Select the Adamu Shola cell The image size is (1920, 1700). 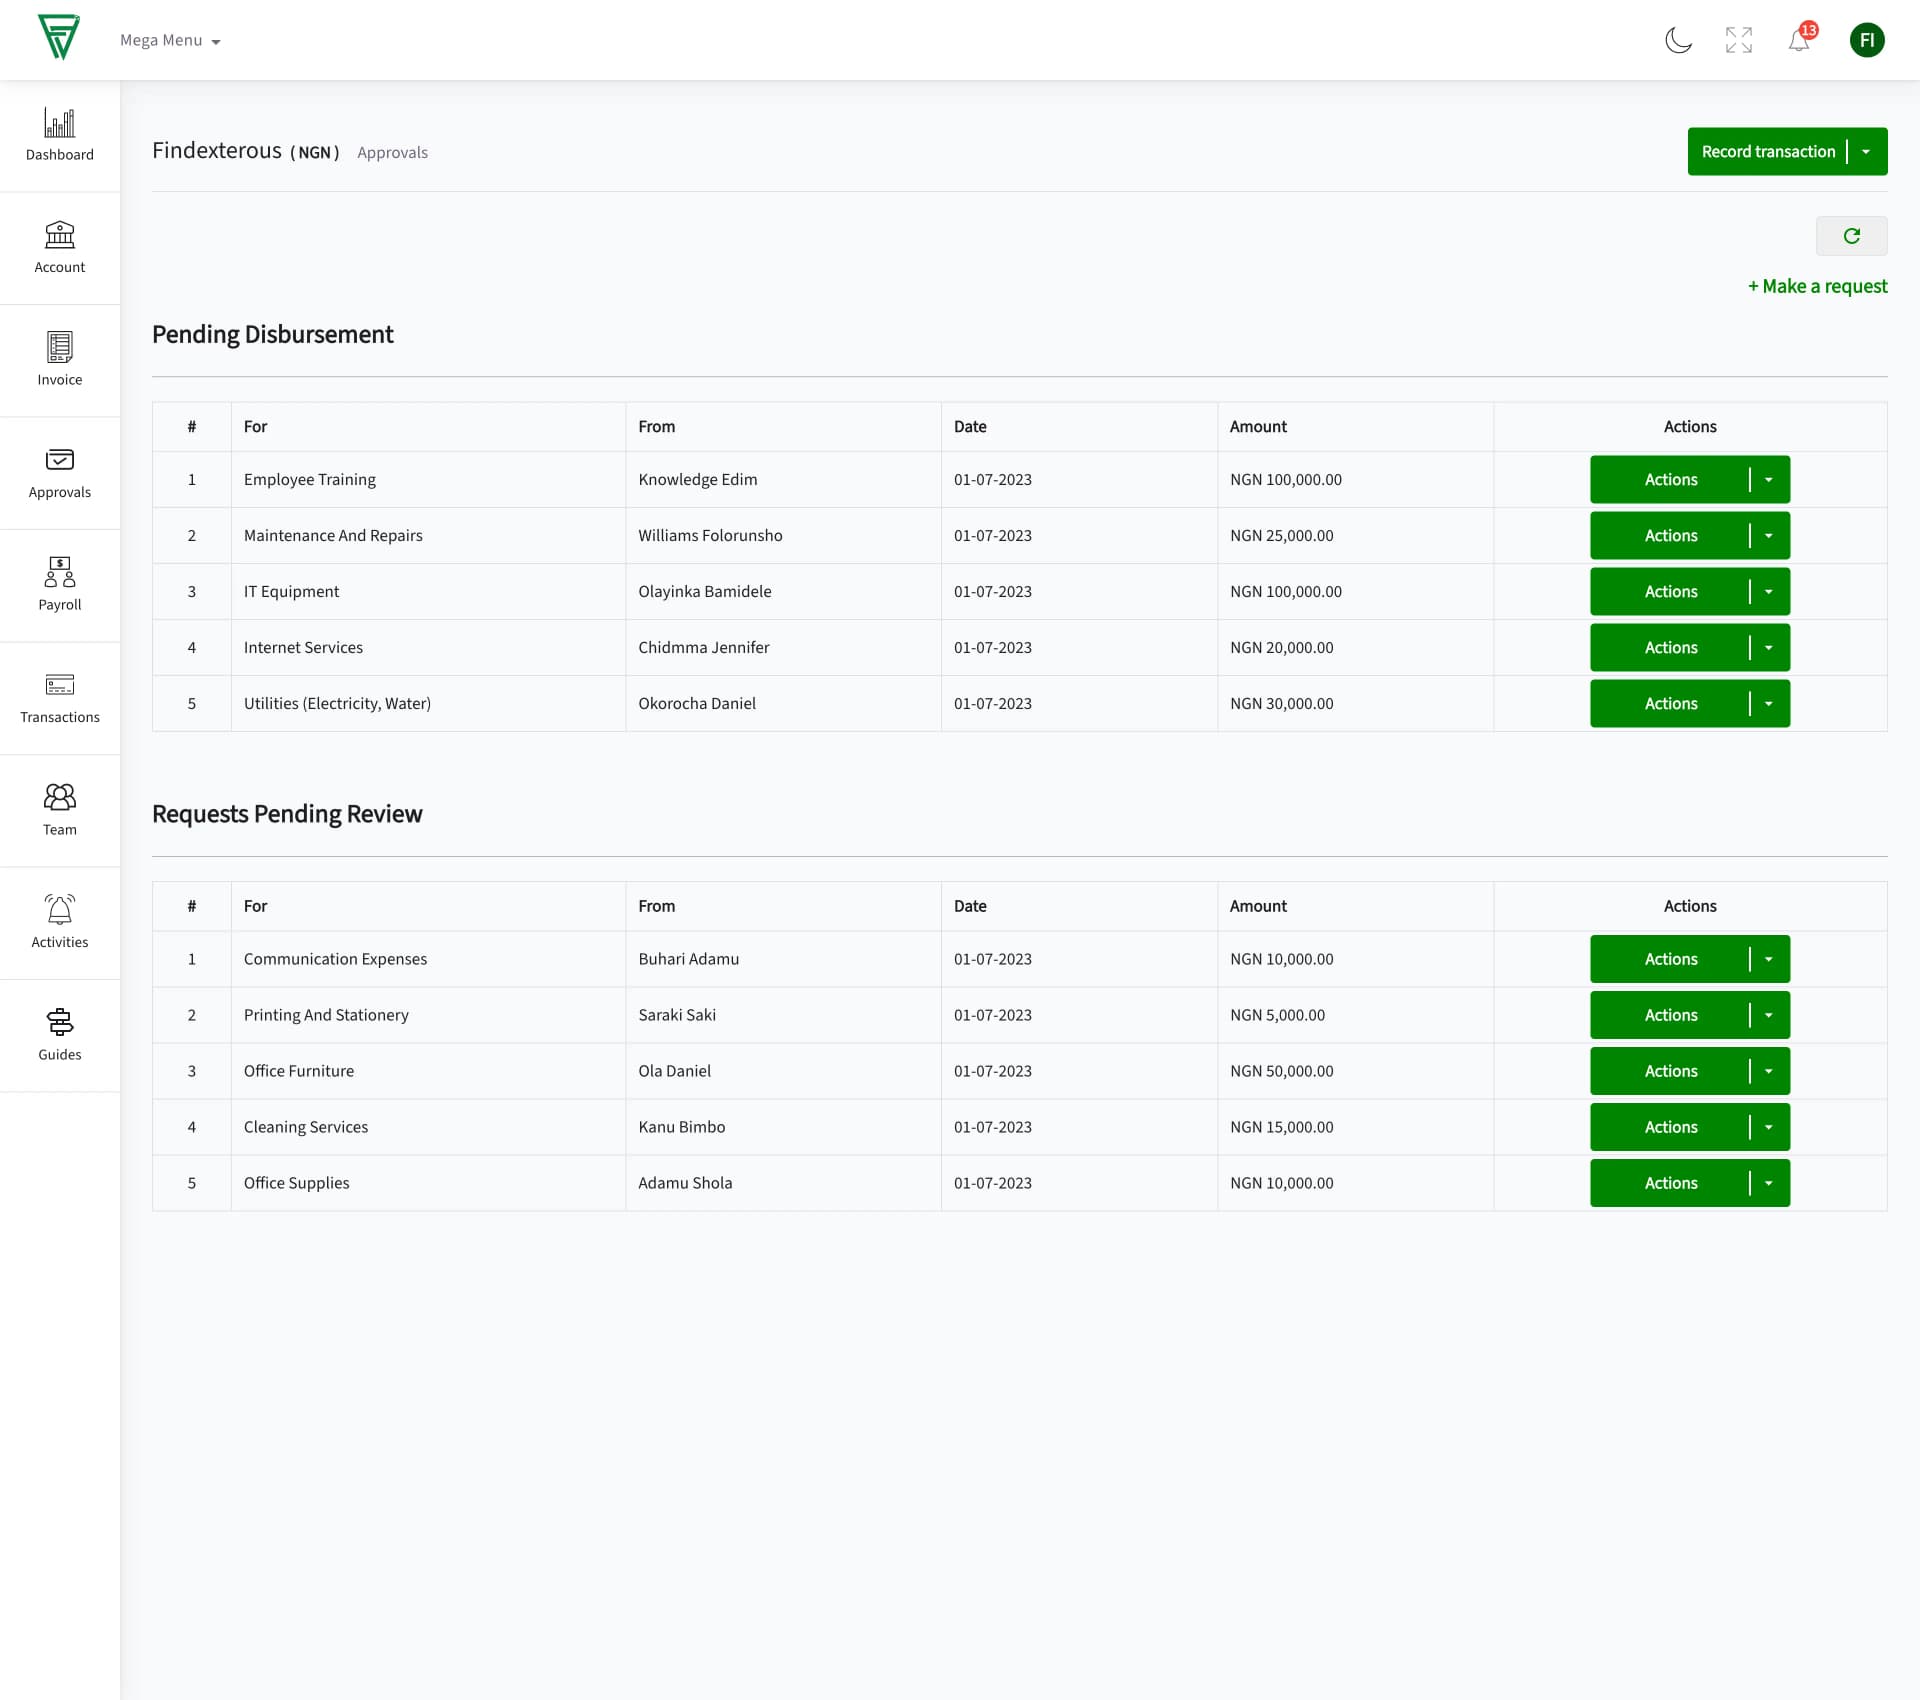pos(783,1183)
